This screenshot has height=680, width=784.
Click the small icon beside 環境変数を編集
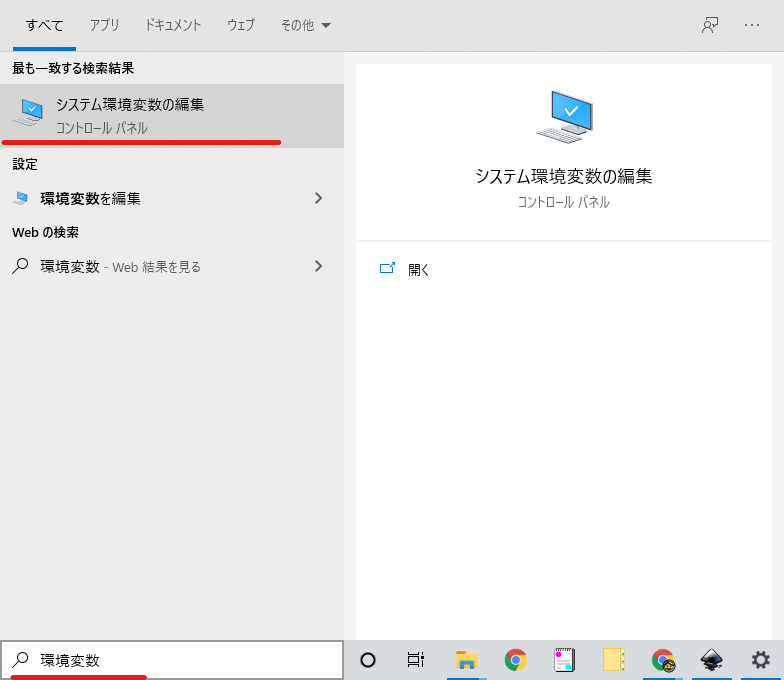click(20, 198)
